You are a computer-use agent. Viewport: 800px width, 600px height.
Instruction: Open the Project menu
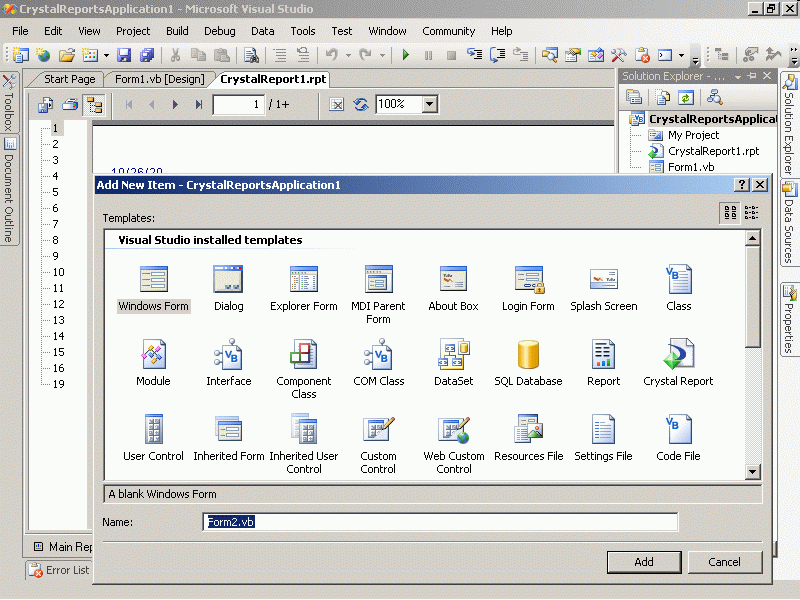133,31
